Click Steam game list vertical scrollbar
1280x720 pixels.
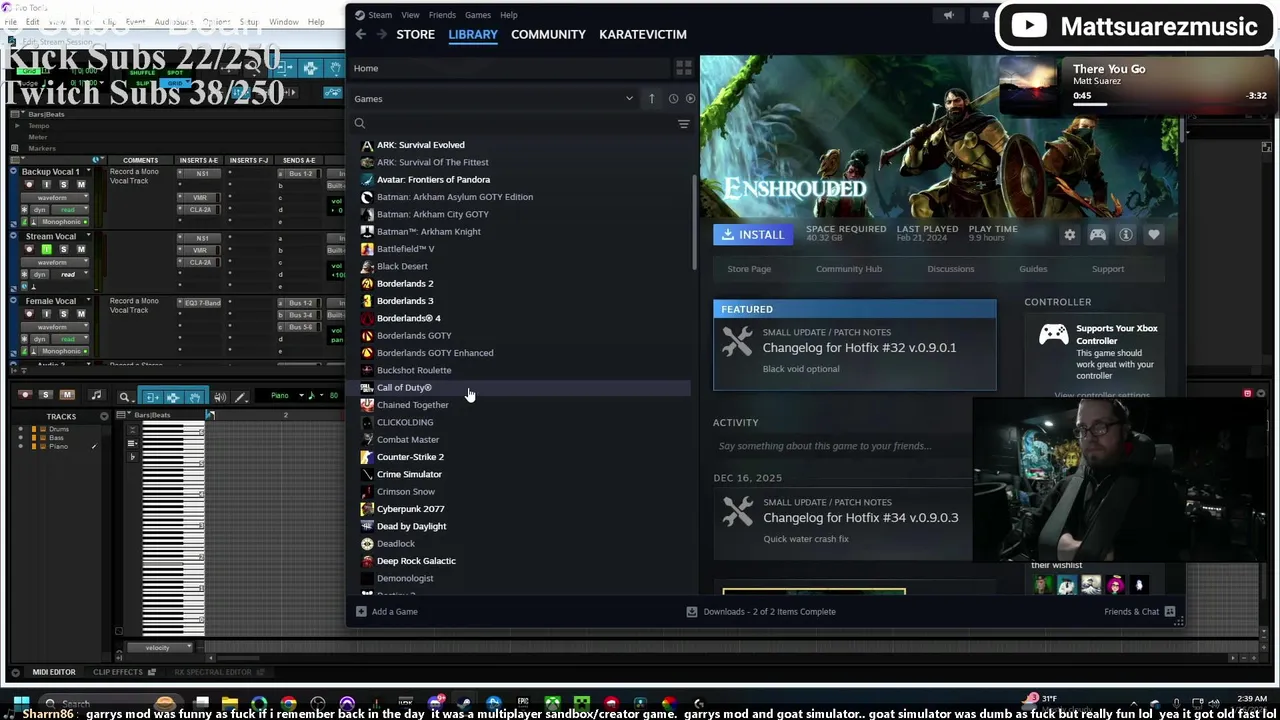click(x=694, y=222)
